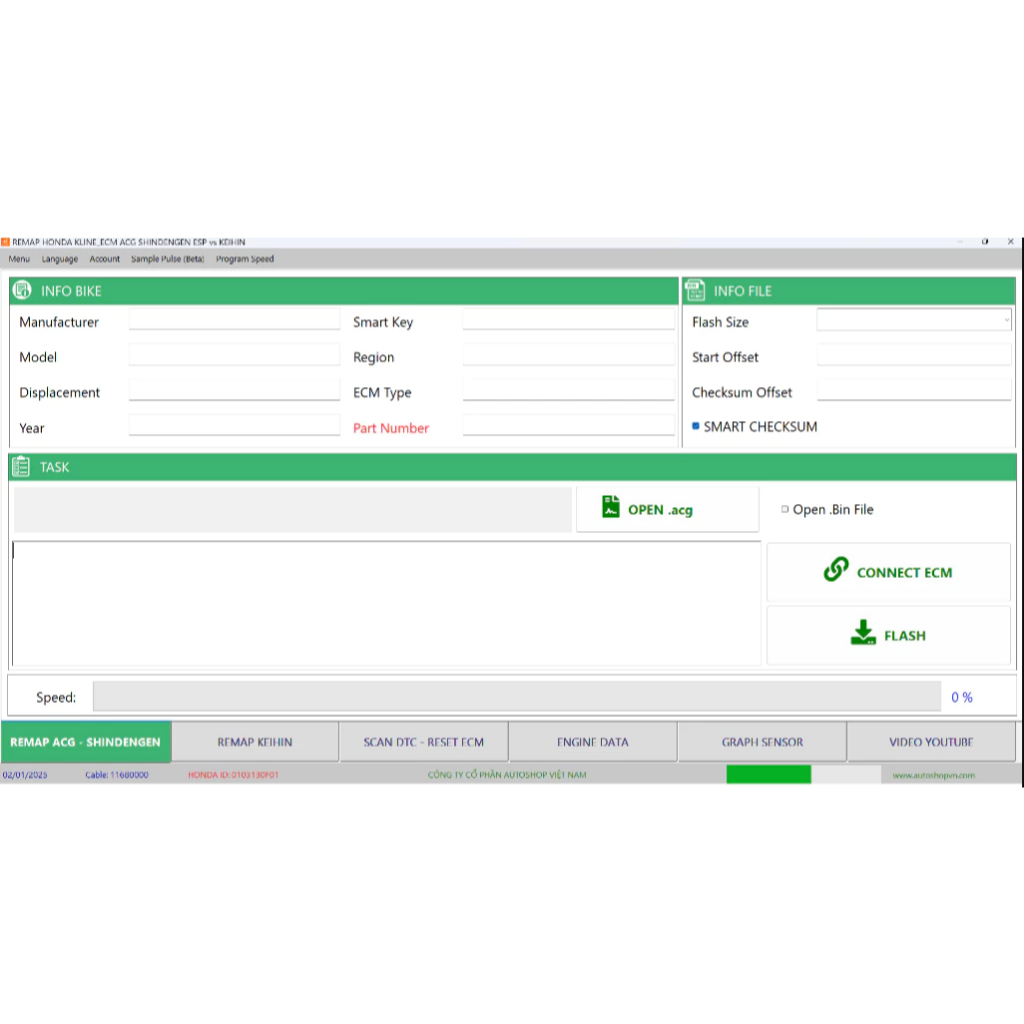Screen dimensions: 1024x1024
Task: Click the Speed progress bar
Action: click(x=516, y=697)
